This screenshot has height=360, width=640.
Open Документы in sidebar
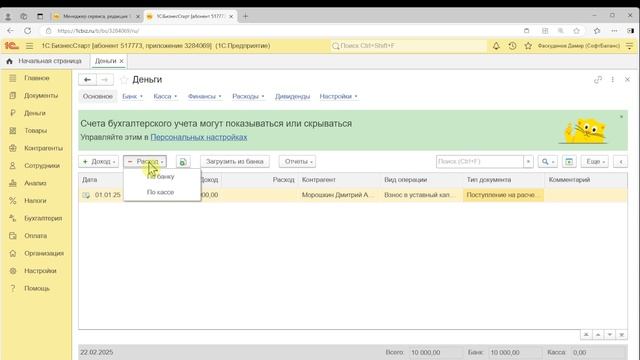(x=41, y=96)
